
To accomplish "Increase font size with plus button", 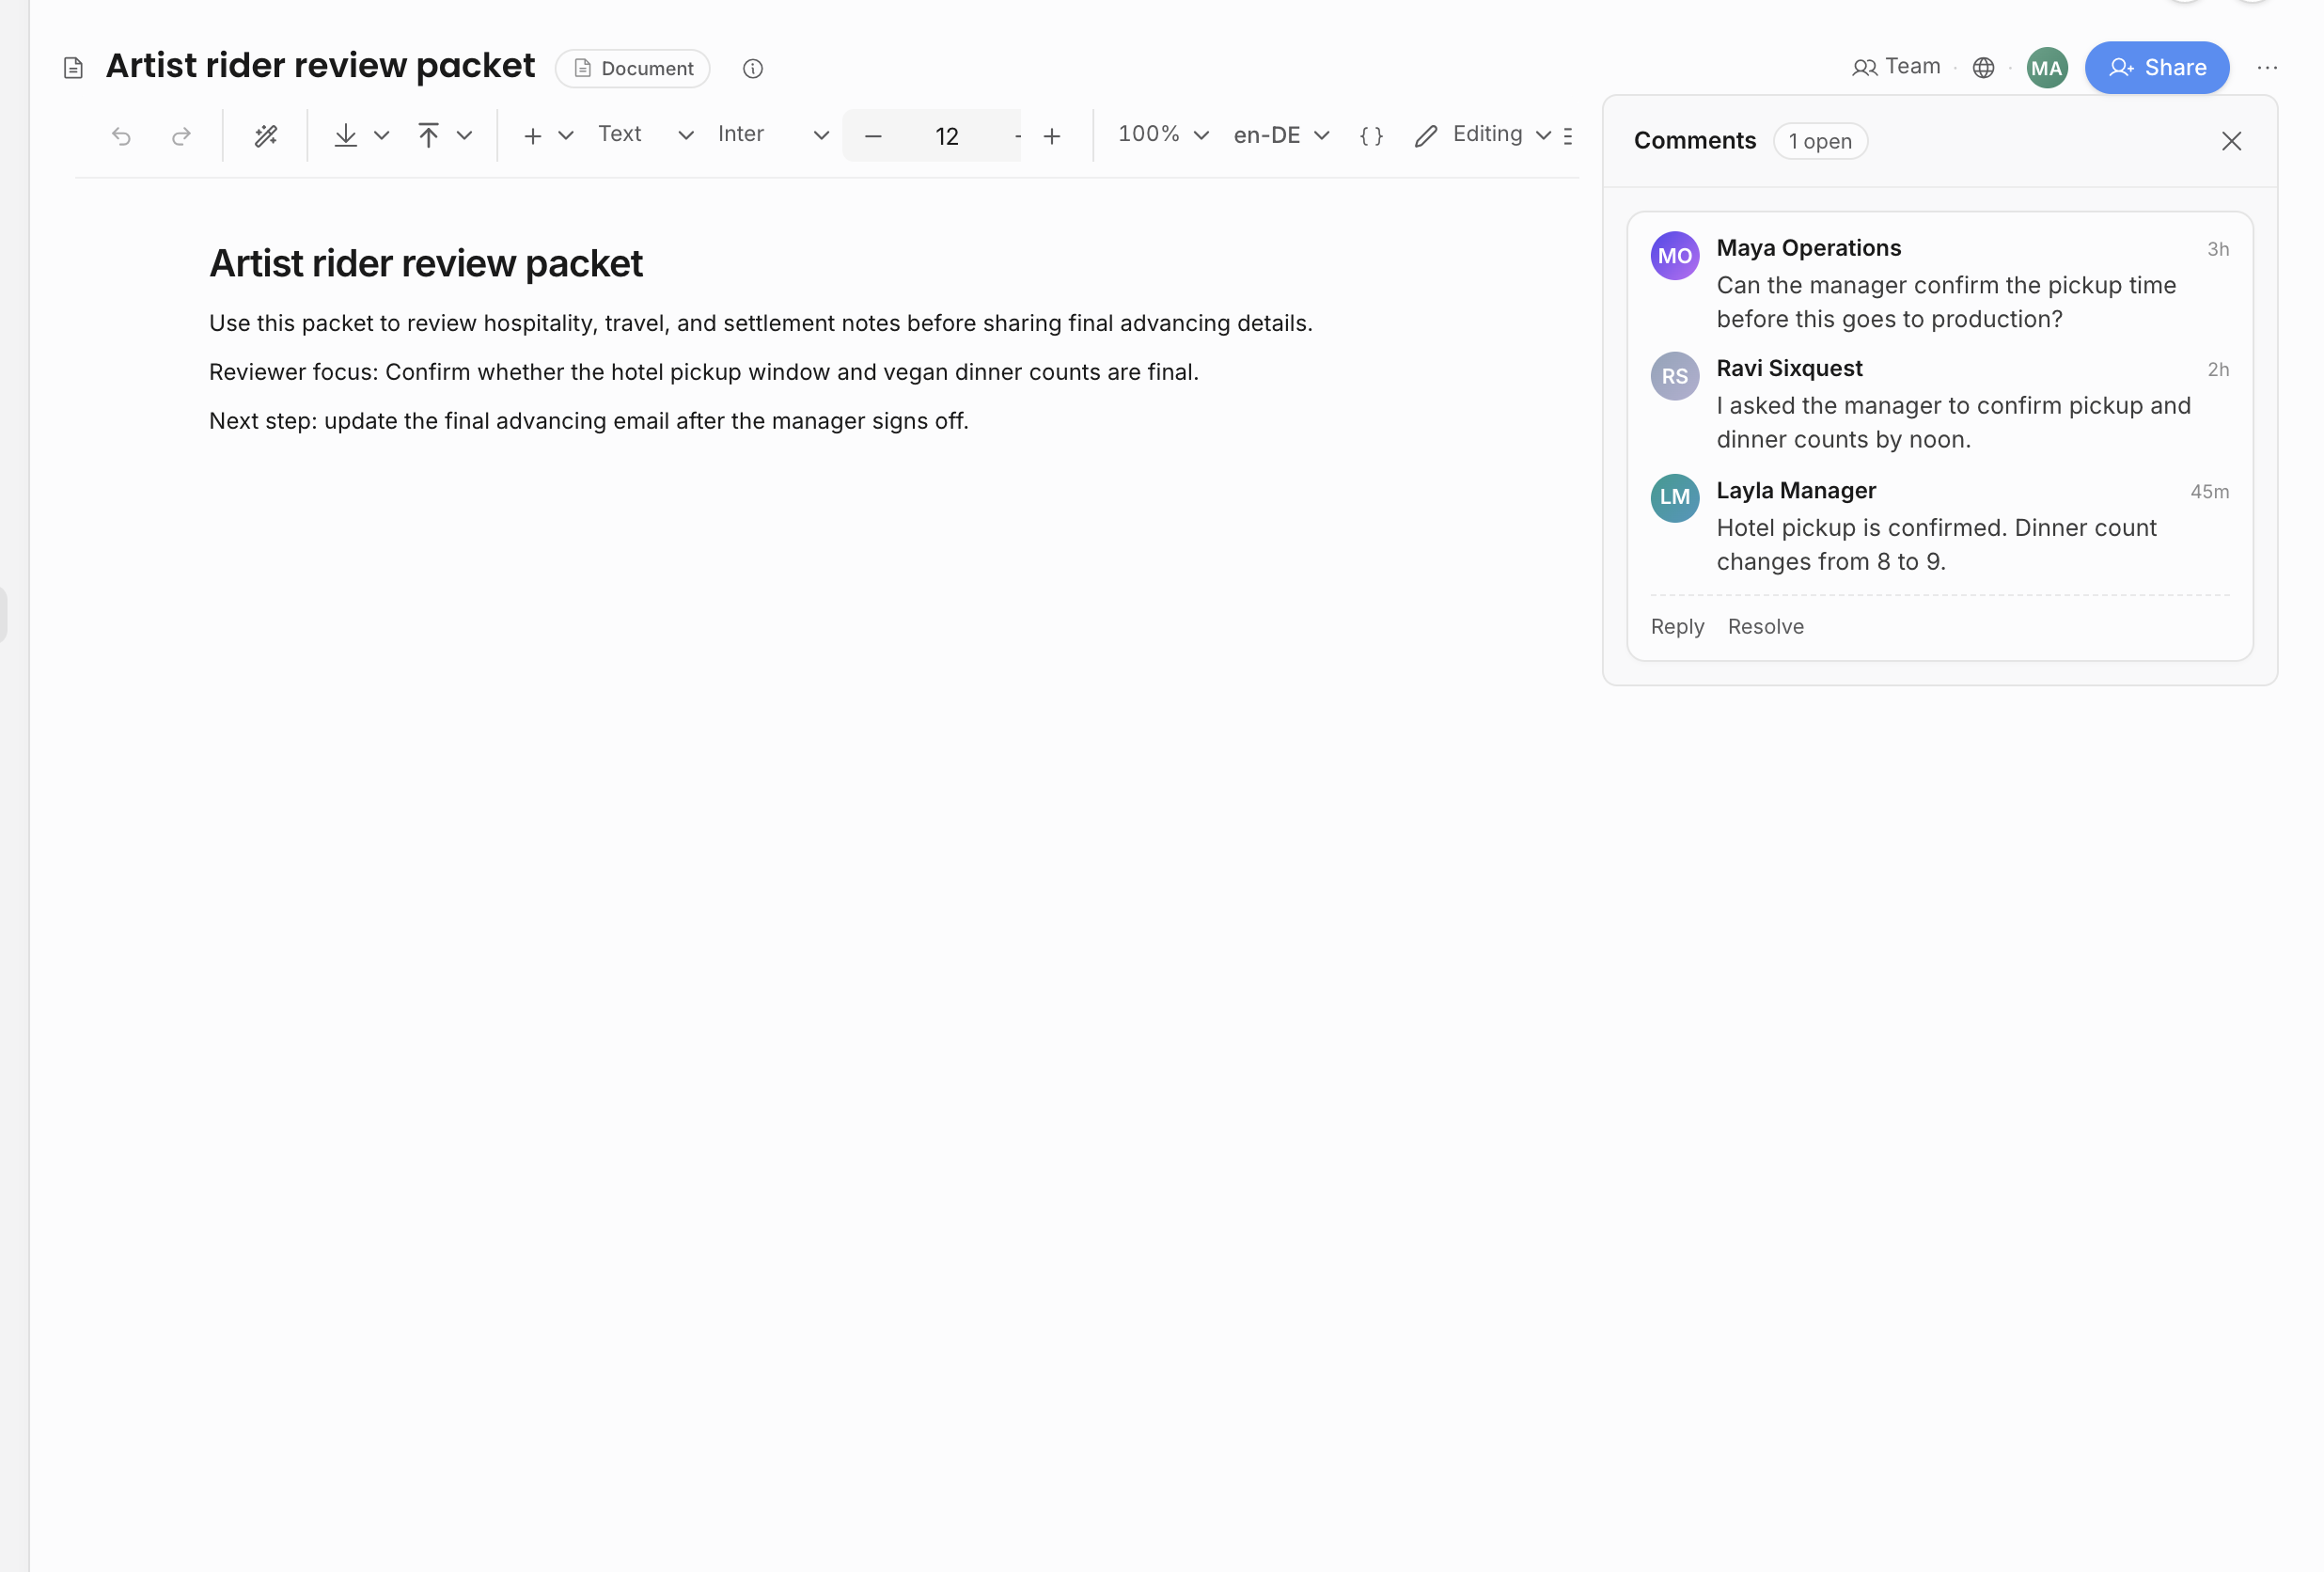I will [x=1052, y=136].
